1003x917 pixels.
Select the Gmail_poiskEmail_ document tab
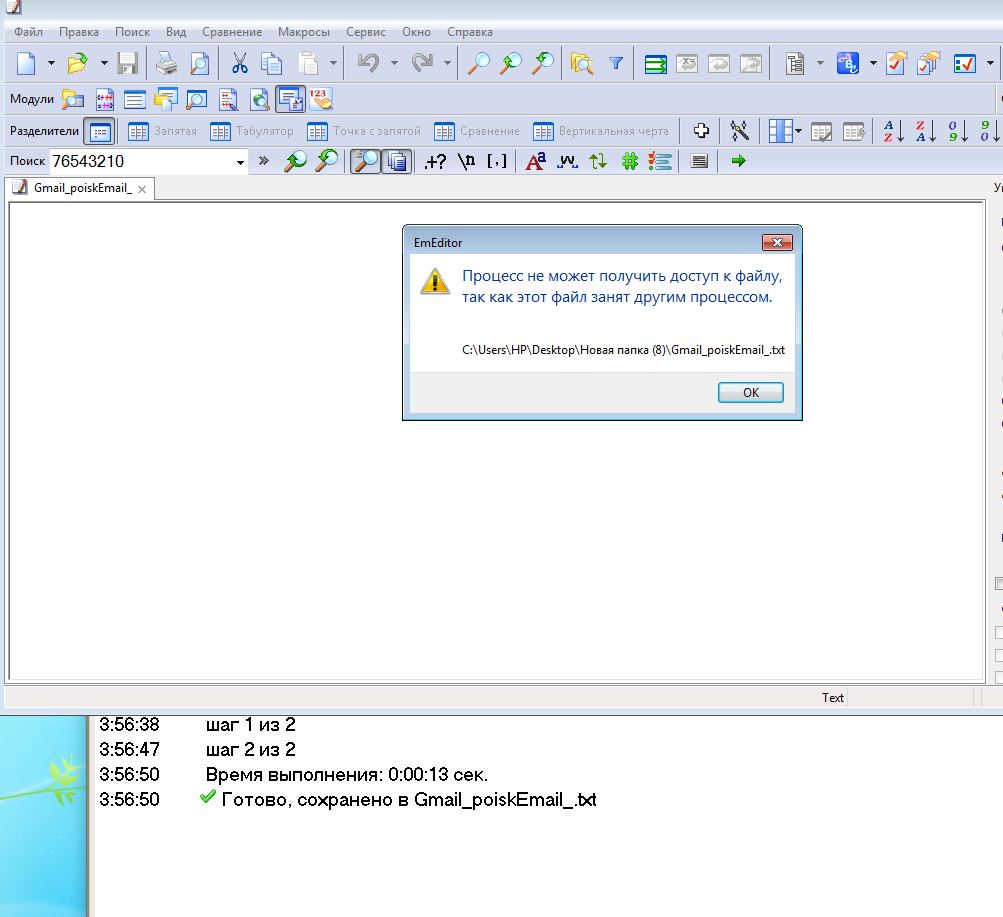(x=82, y=188)
